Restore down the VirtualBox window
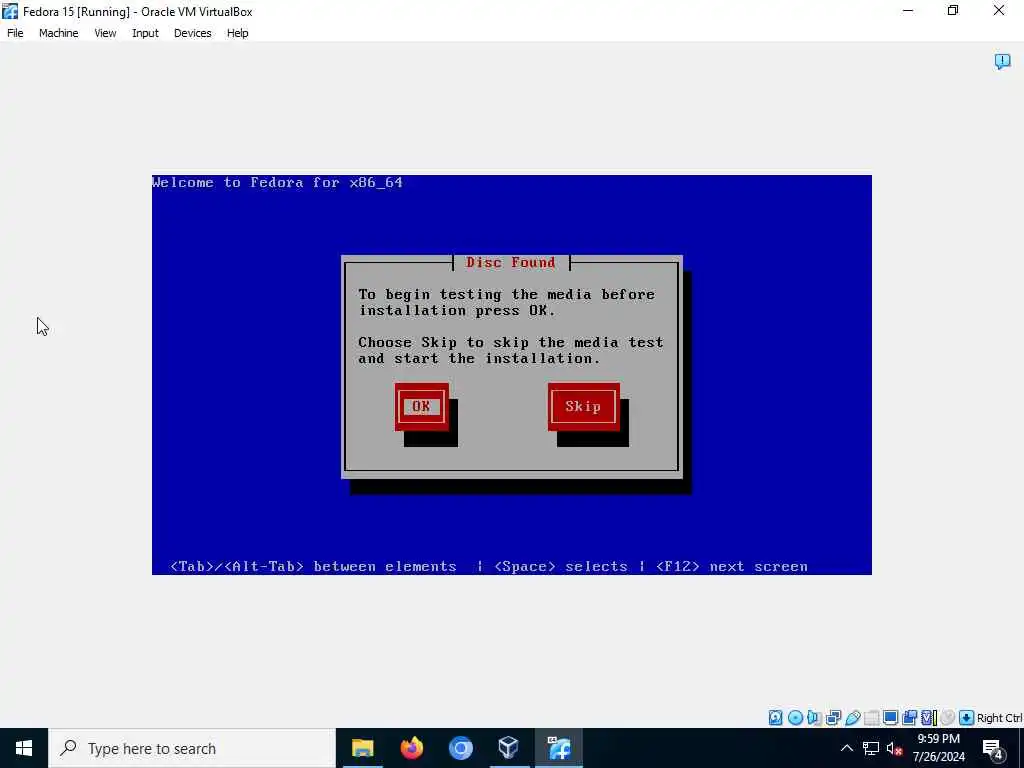The width and height of the screenshot is (1024, 768). coord(953,10)
